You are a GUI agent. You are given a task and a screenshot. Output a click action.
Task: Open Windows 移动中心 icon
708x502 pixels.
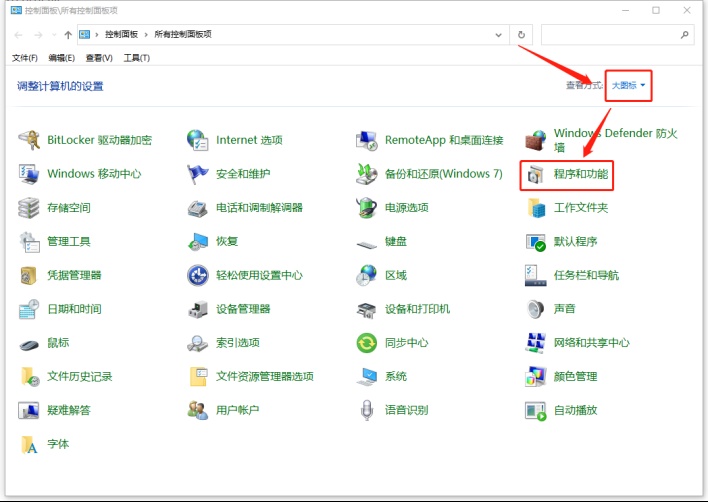29,174
